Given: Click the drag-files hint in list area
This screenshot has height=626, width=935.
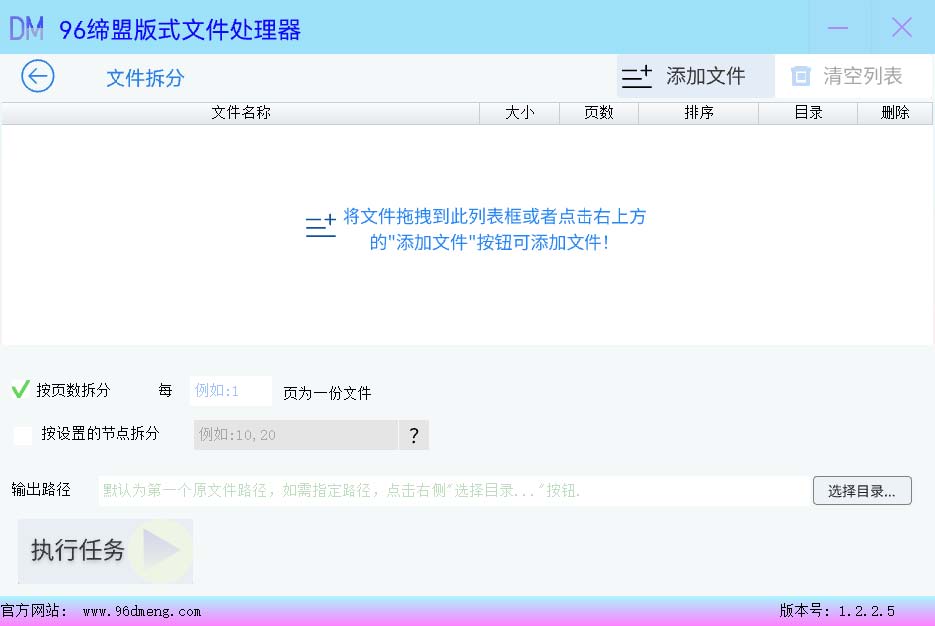Looking at the screenshot, I should [494, 229].
